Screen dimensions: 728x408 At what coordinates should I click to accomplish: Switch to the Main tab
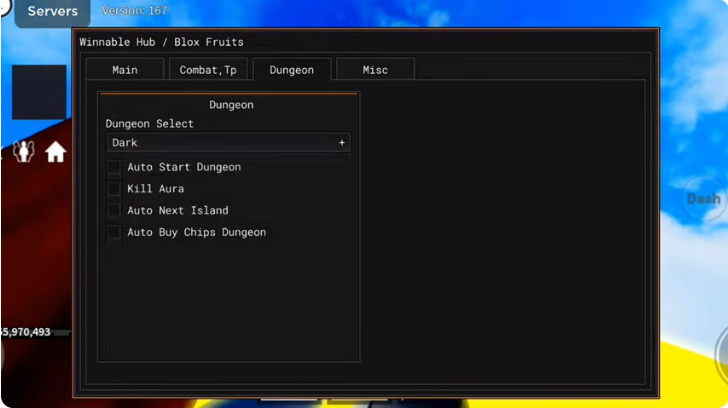click(x=125, y=70)
